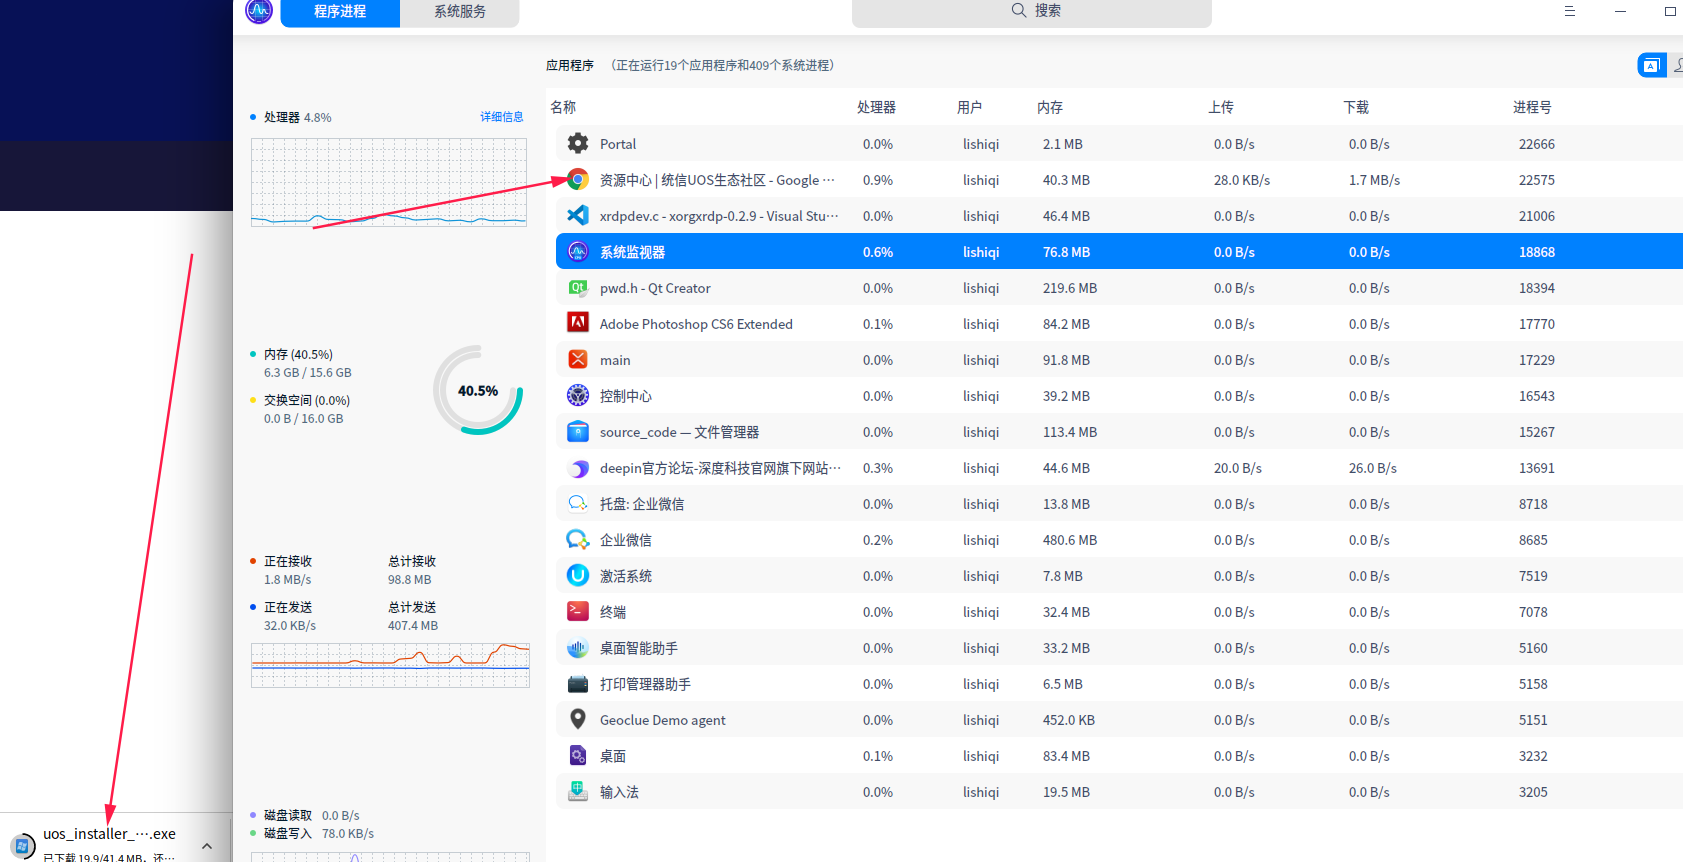
Task: Click the 总计发送 label
Action: (412, 607)
